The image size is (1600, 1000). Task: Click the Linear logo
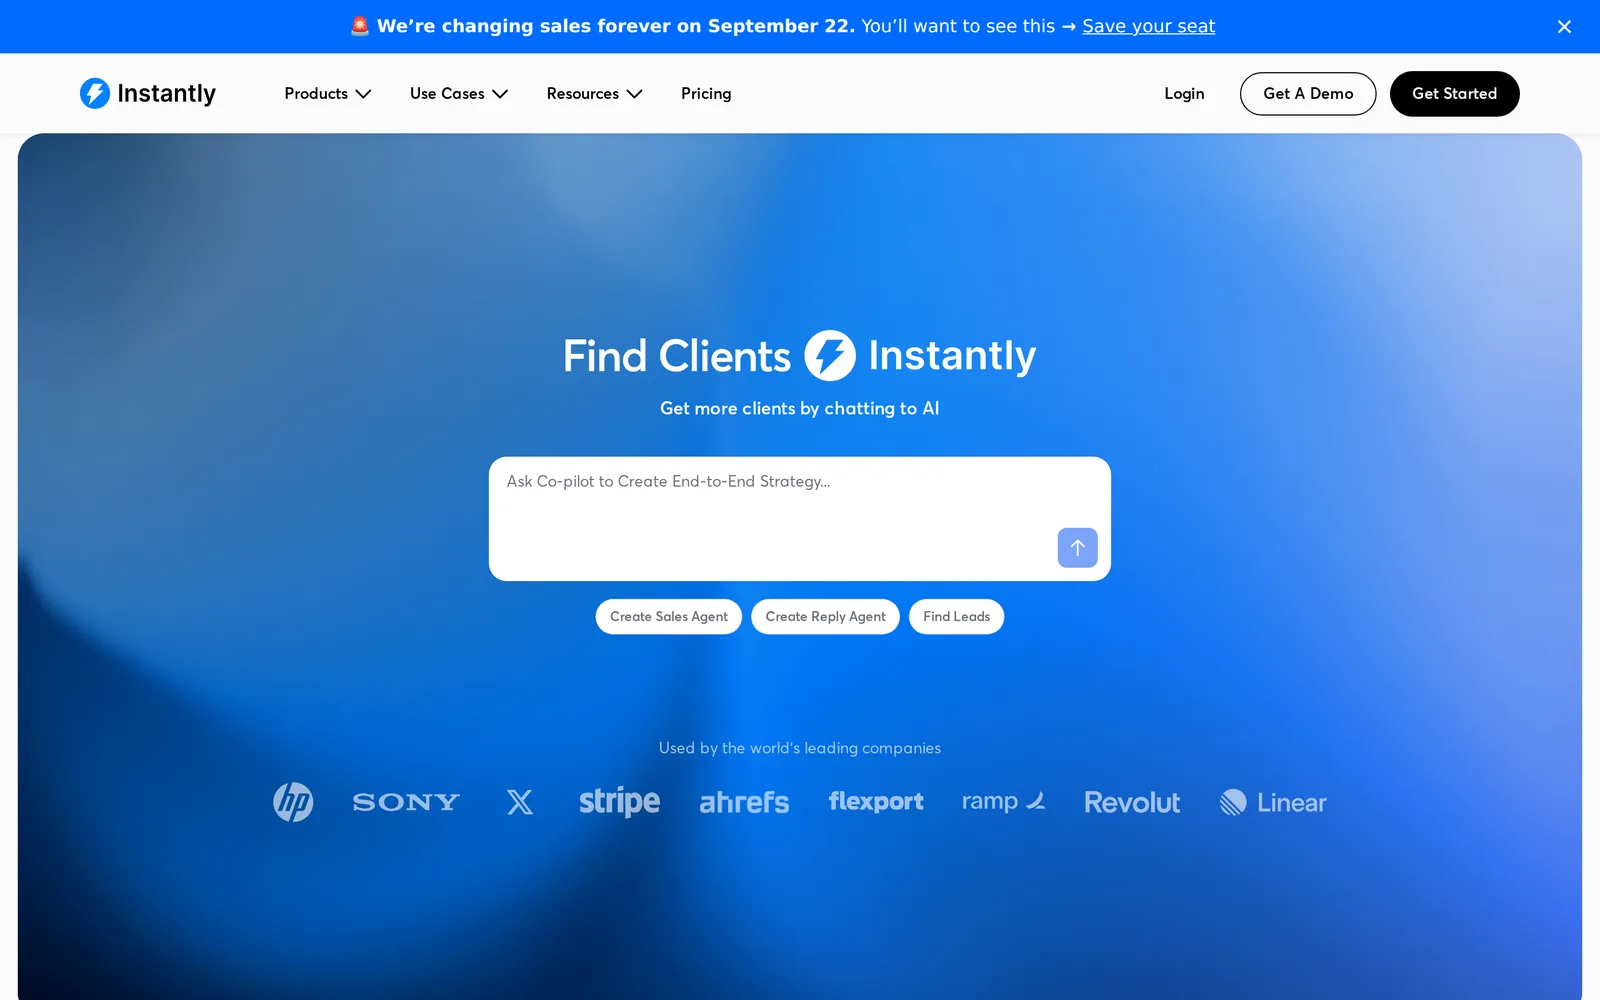(1273, 802)
